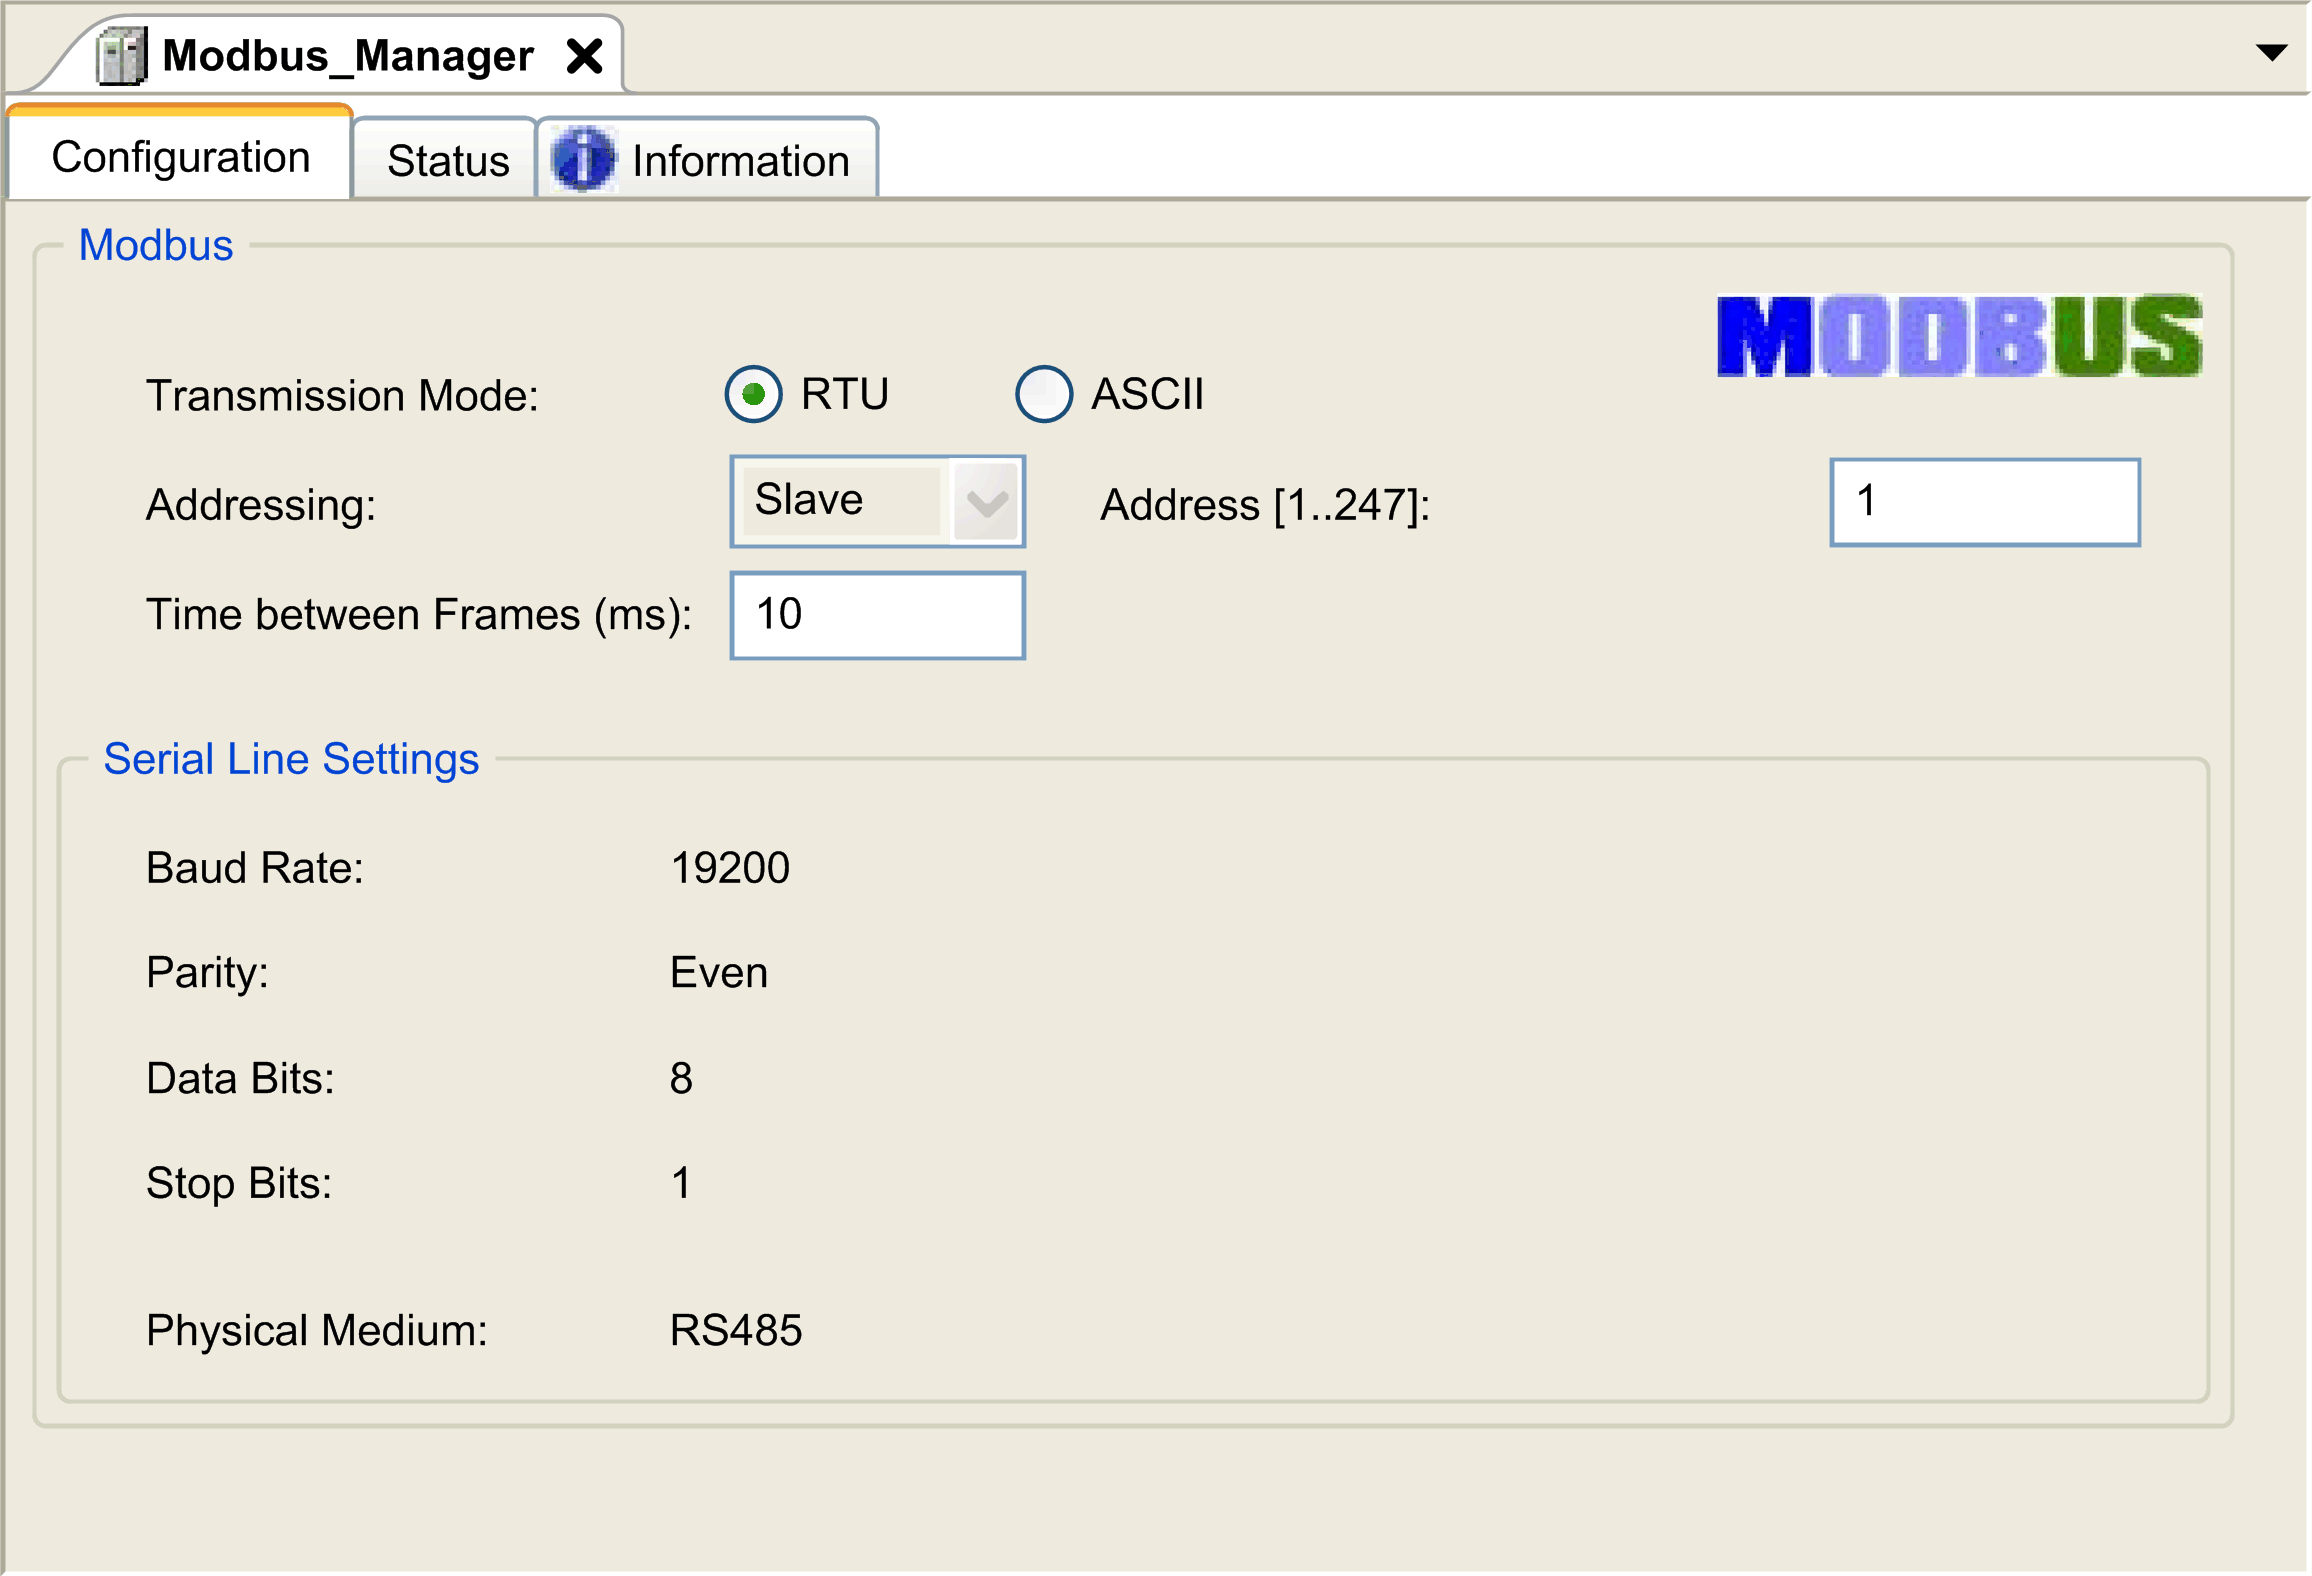Select the RTU transmission mode
This screenshot has height=1576, width=2312.
[753, 394]
